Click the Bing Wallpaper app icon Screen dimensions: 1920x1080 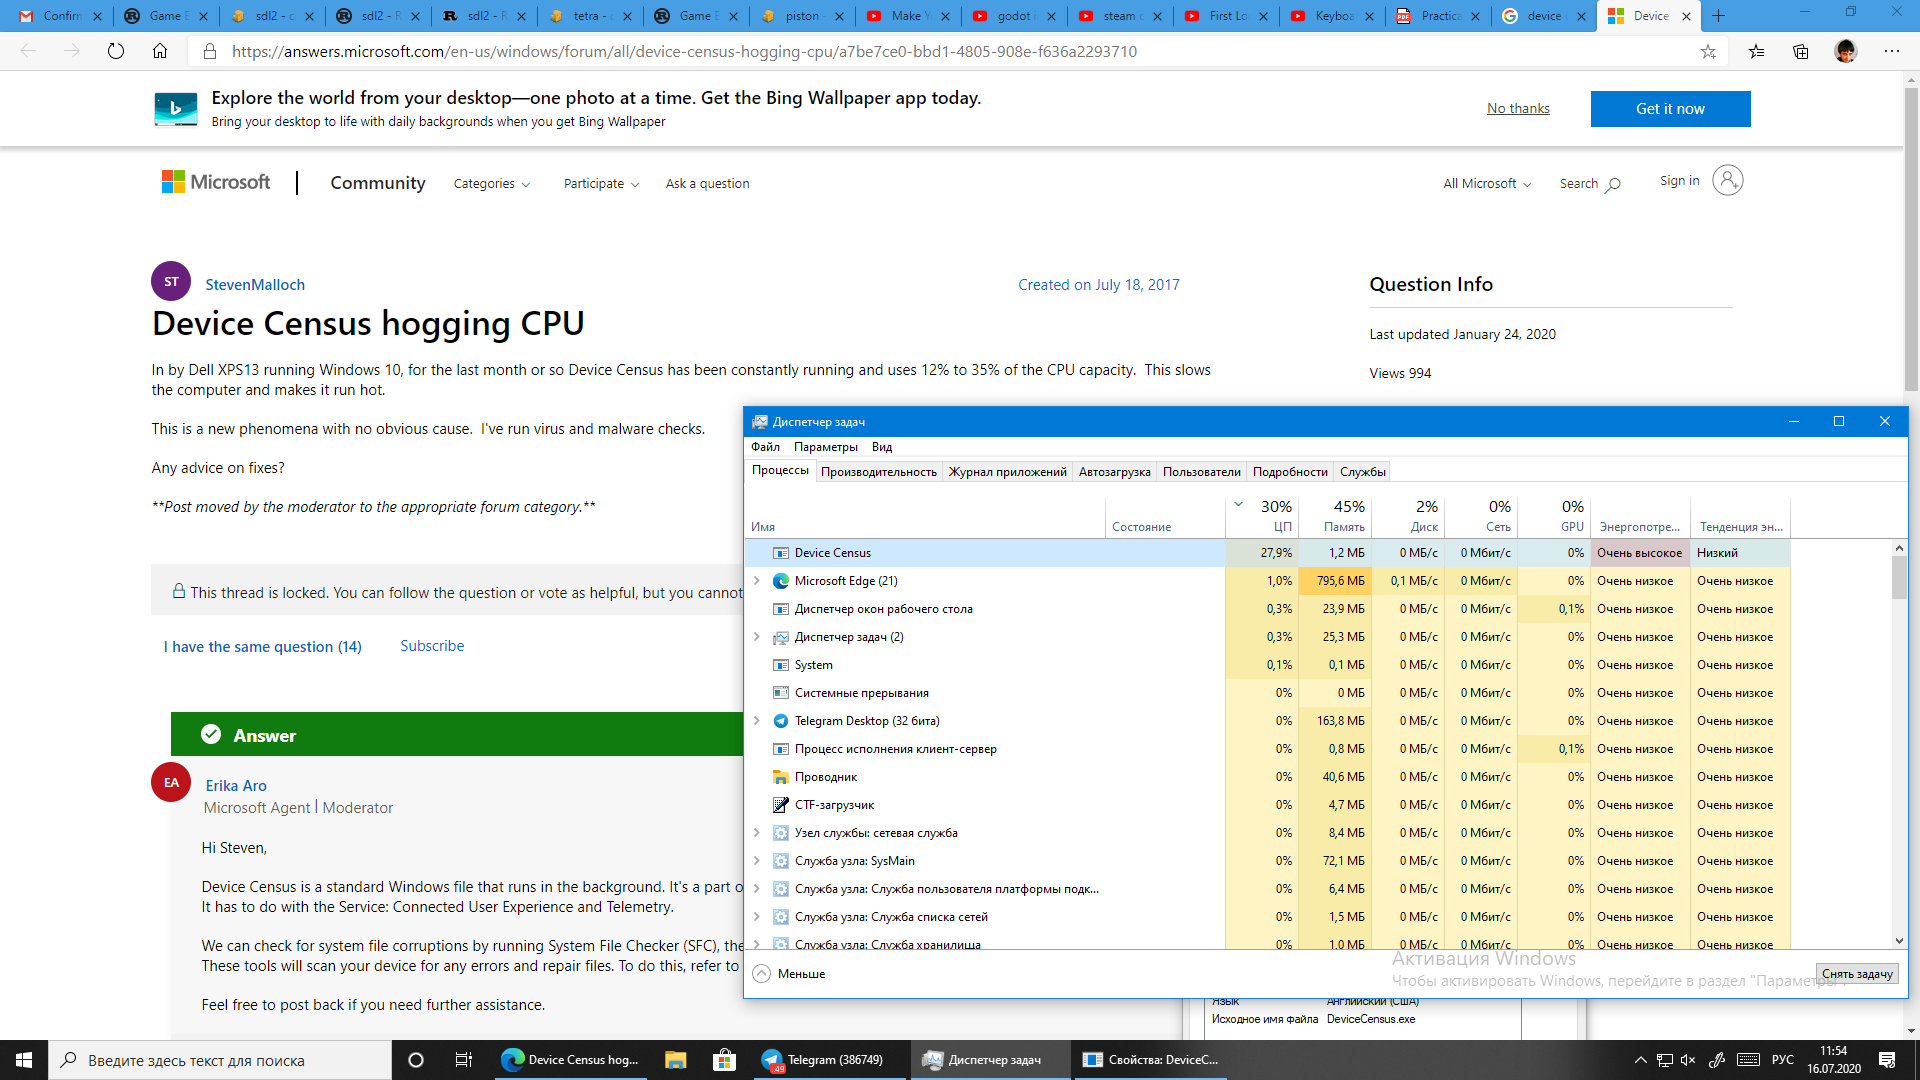coord(176,108)
